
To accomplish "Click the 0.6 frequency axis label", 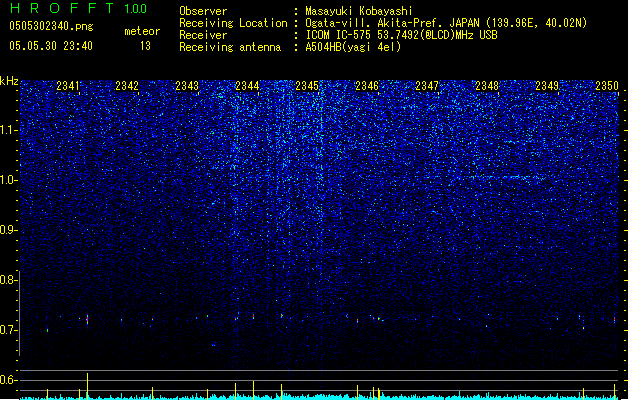I will point(8,380).
